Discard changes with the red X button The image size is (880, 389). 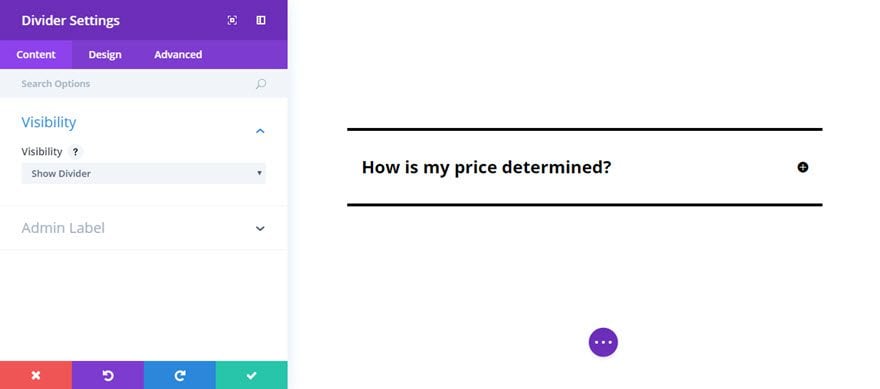36,375
